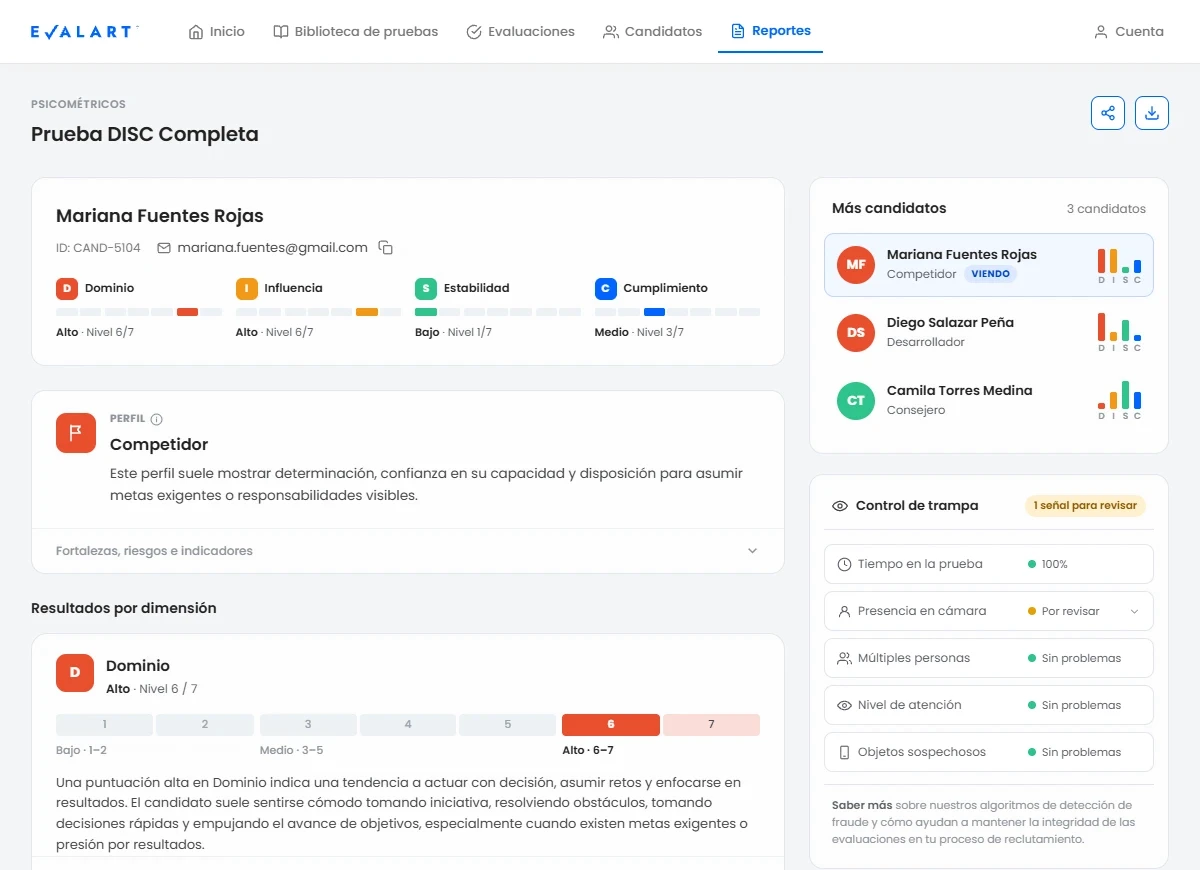The height and width of the screenshot is (870, 1200).
Task: Open the Nivel de atención row
Action: point(989,705)
